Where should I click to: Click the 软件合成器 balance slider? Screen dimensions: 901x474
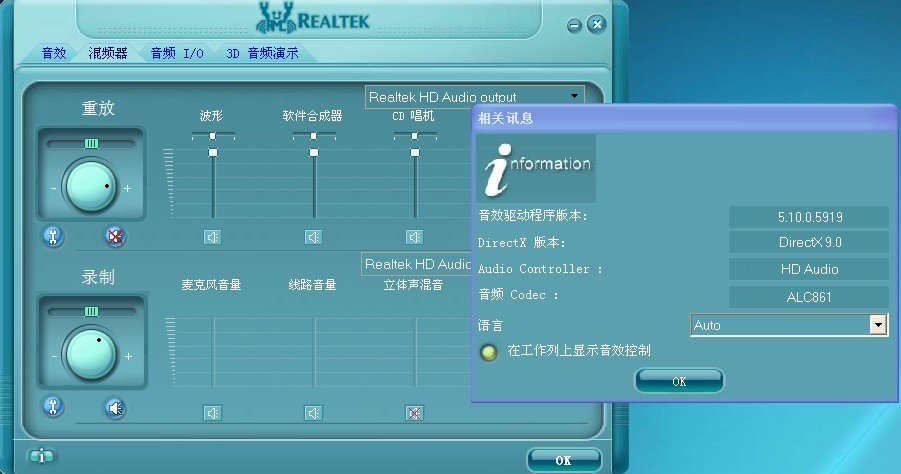tap(314, 136)
